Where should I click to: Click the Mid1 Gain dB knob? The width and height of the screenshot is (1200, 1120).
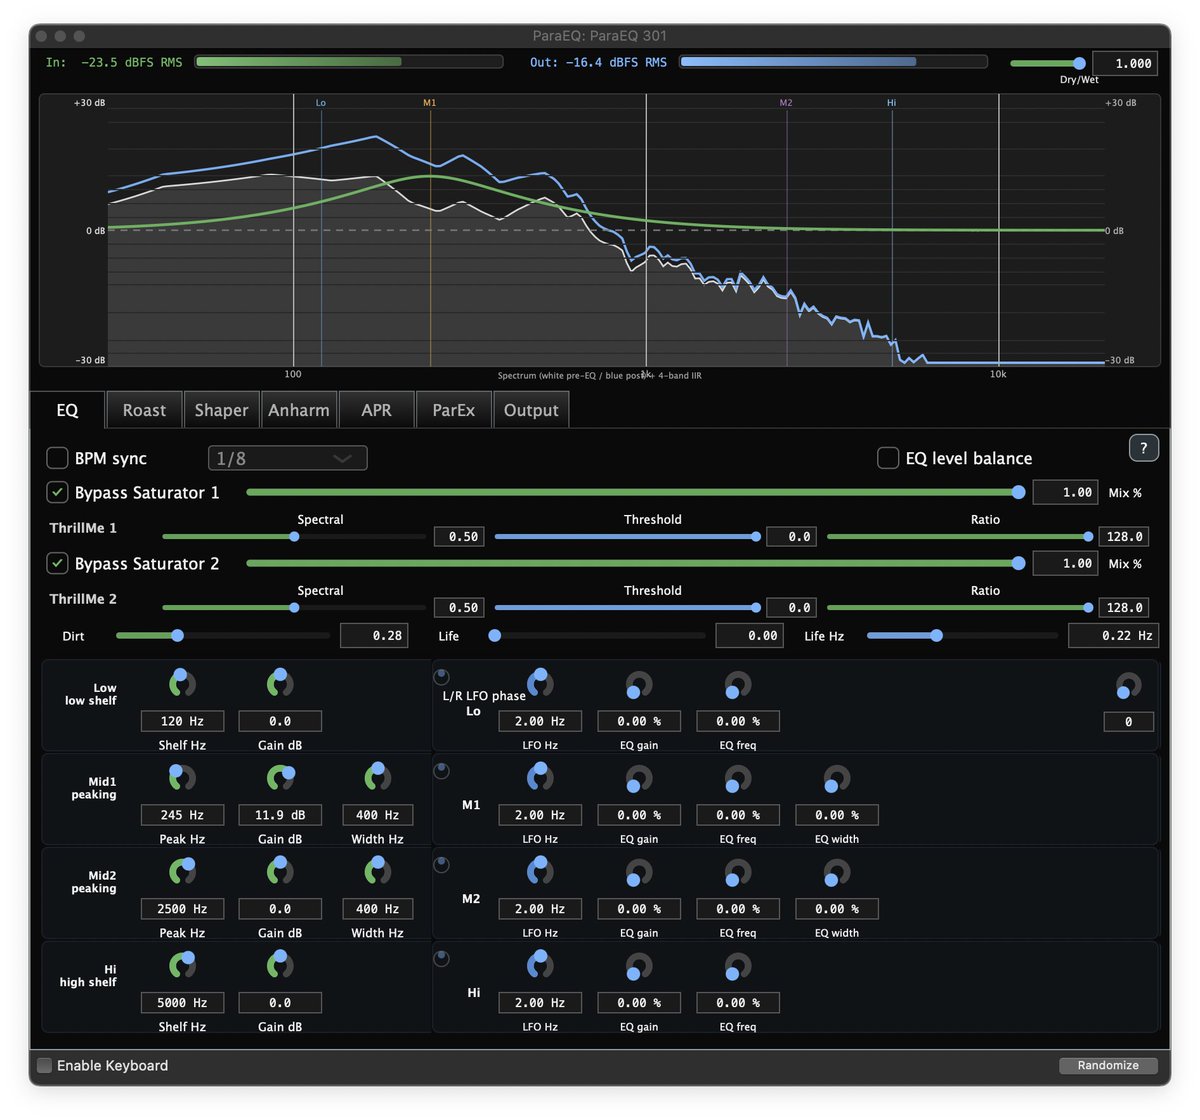click(x=280, y=777)
